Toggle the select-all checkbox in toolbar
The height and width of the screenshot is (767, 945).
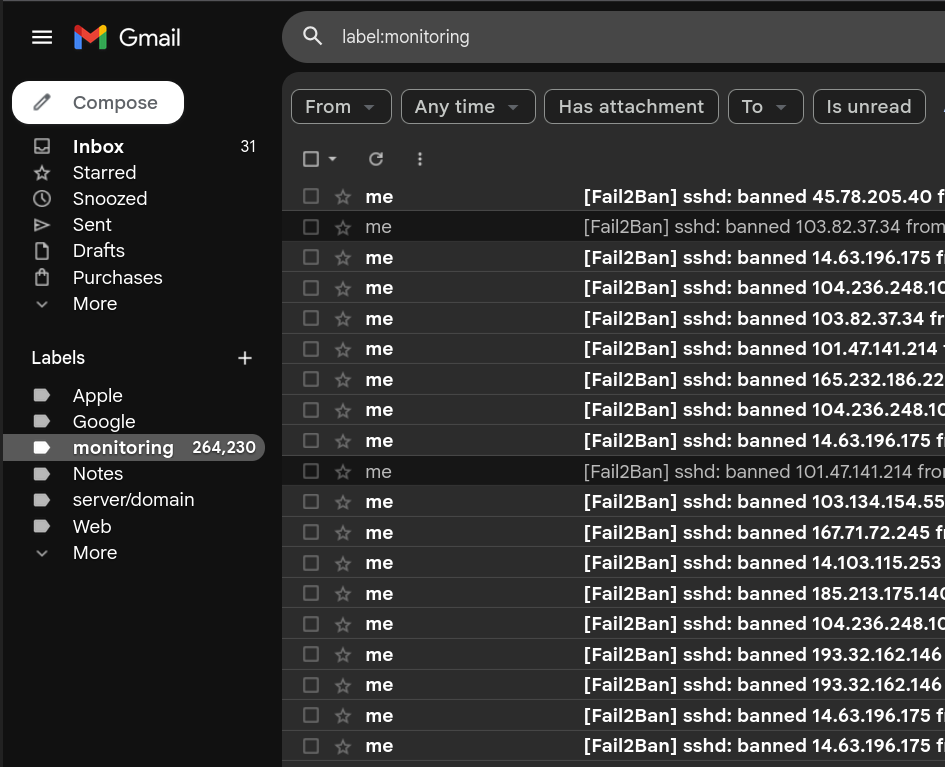311,159
